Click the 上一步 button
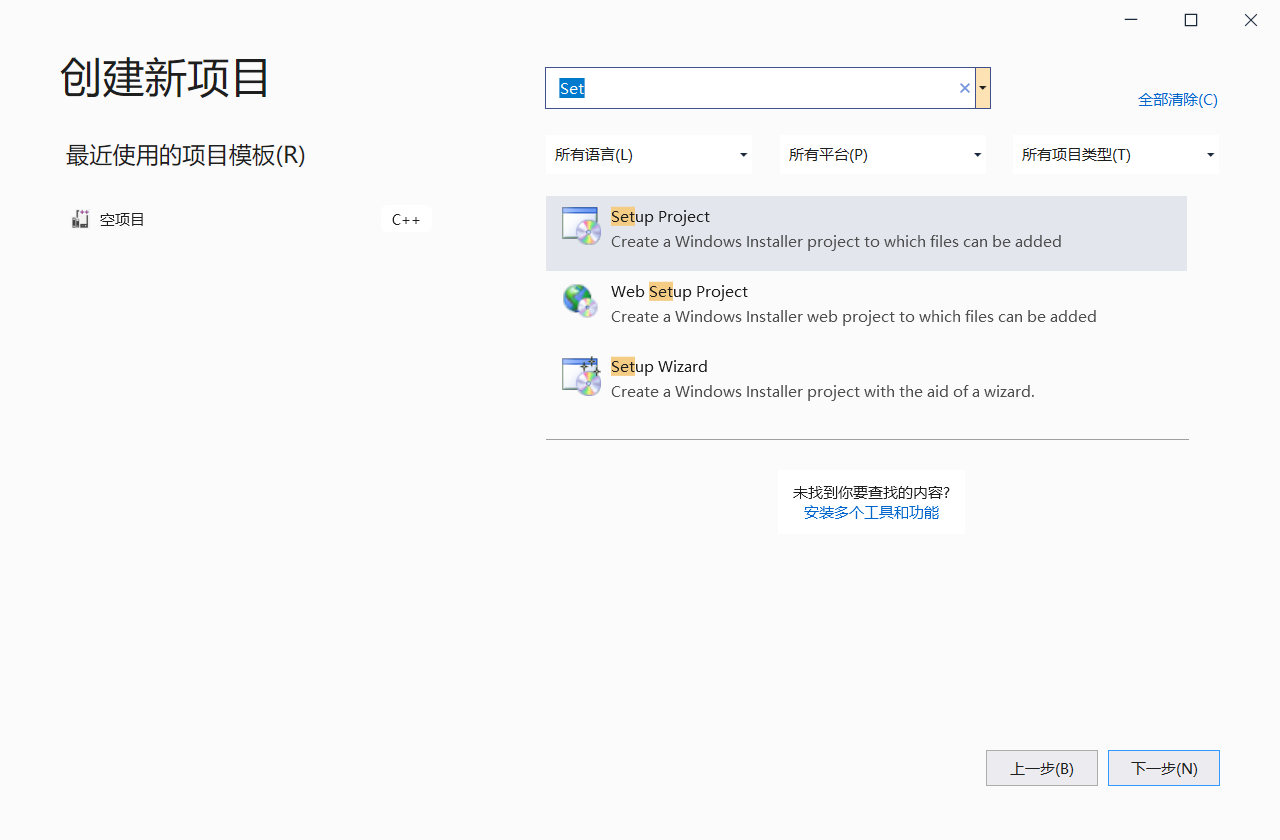 click(x=1041, y=768)
